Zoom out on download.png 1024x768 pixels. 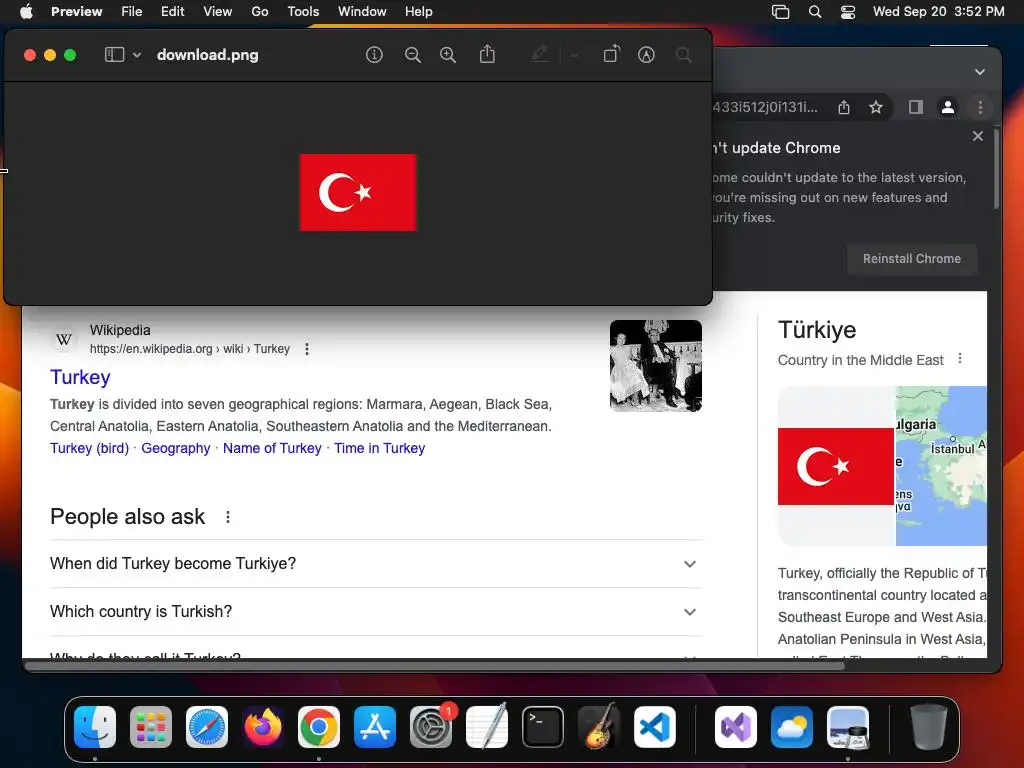click(413, 55)
